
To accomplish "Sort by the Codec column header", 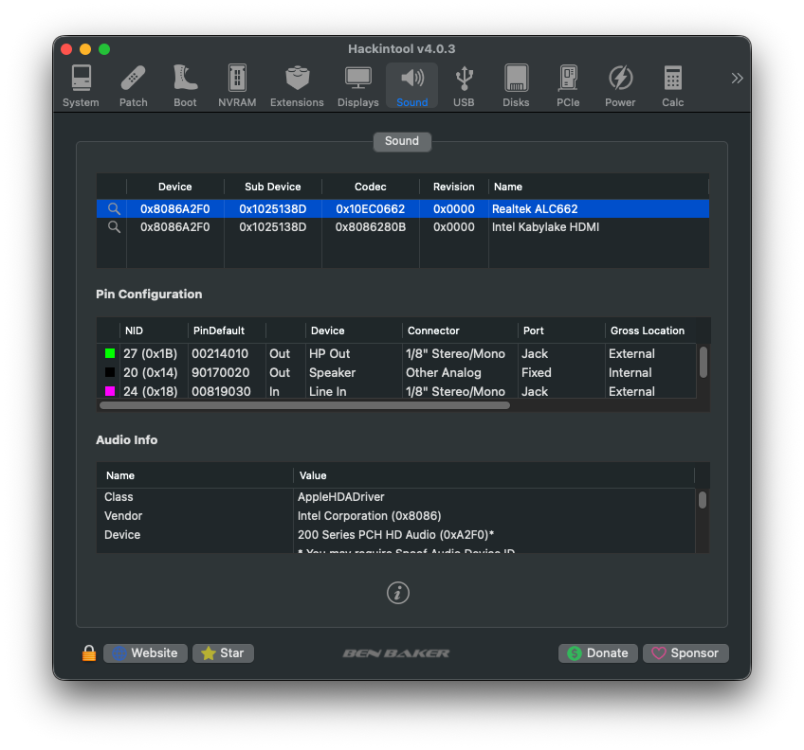I will (x=370, y=187).
